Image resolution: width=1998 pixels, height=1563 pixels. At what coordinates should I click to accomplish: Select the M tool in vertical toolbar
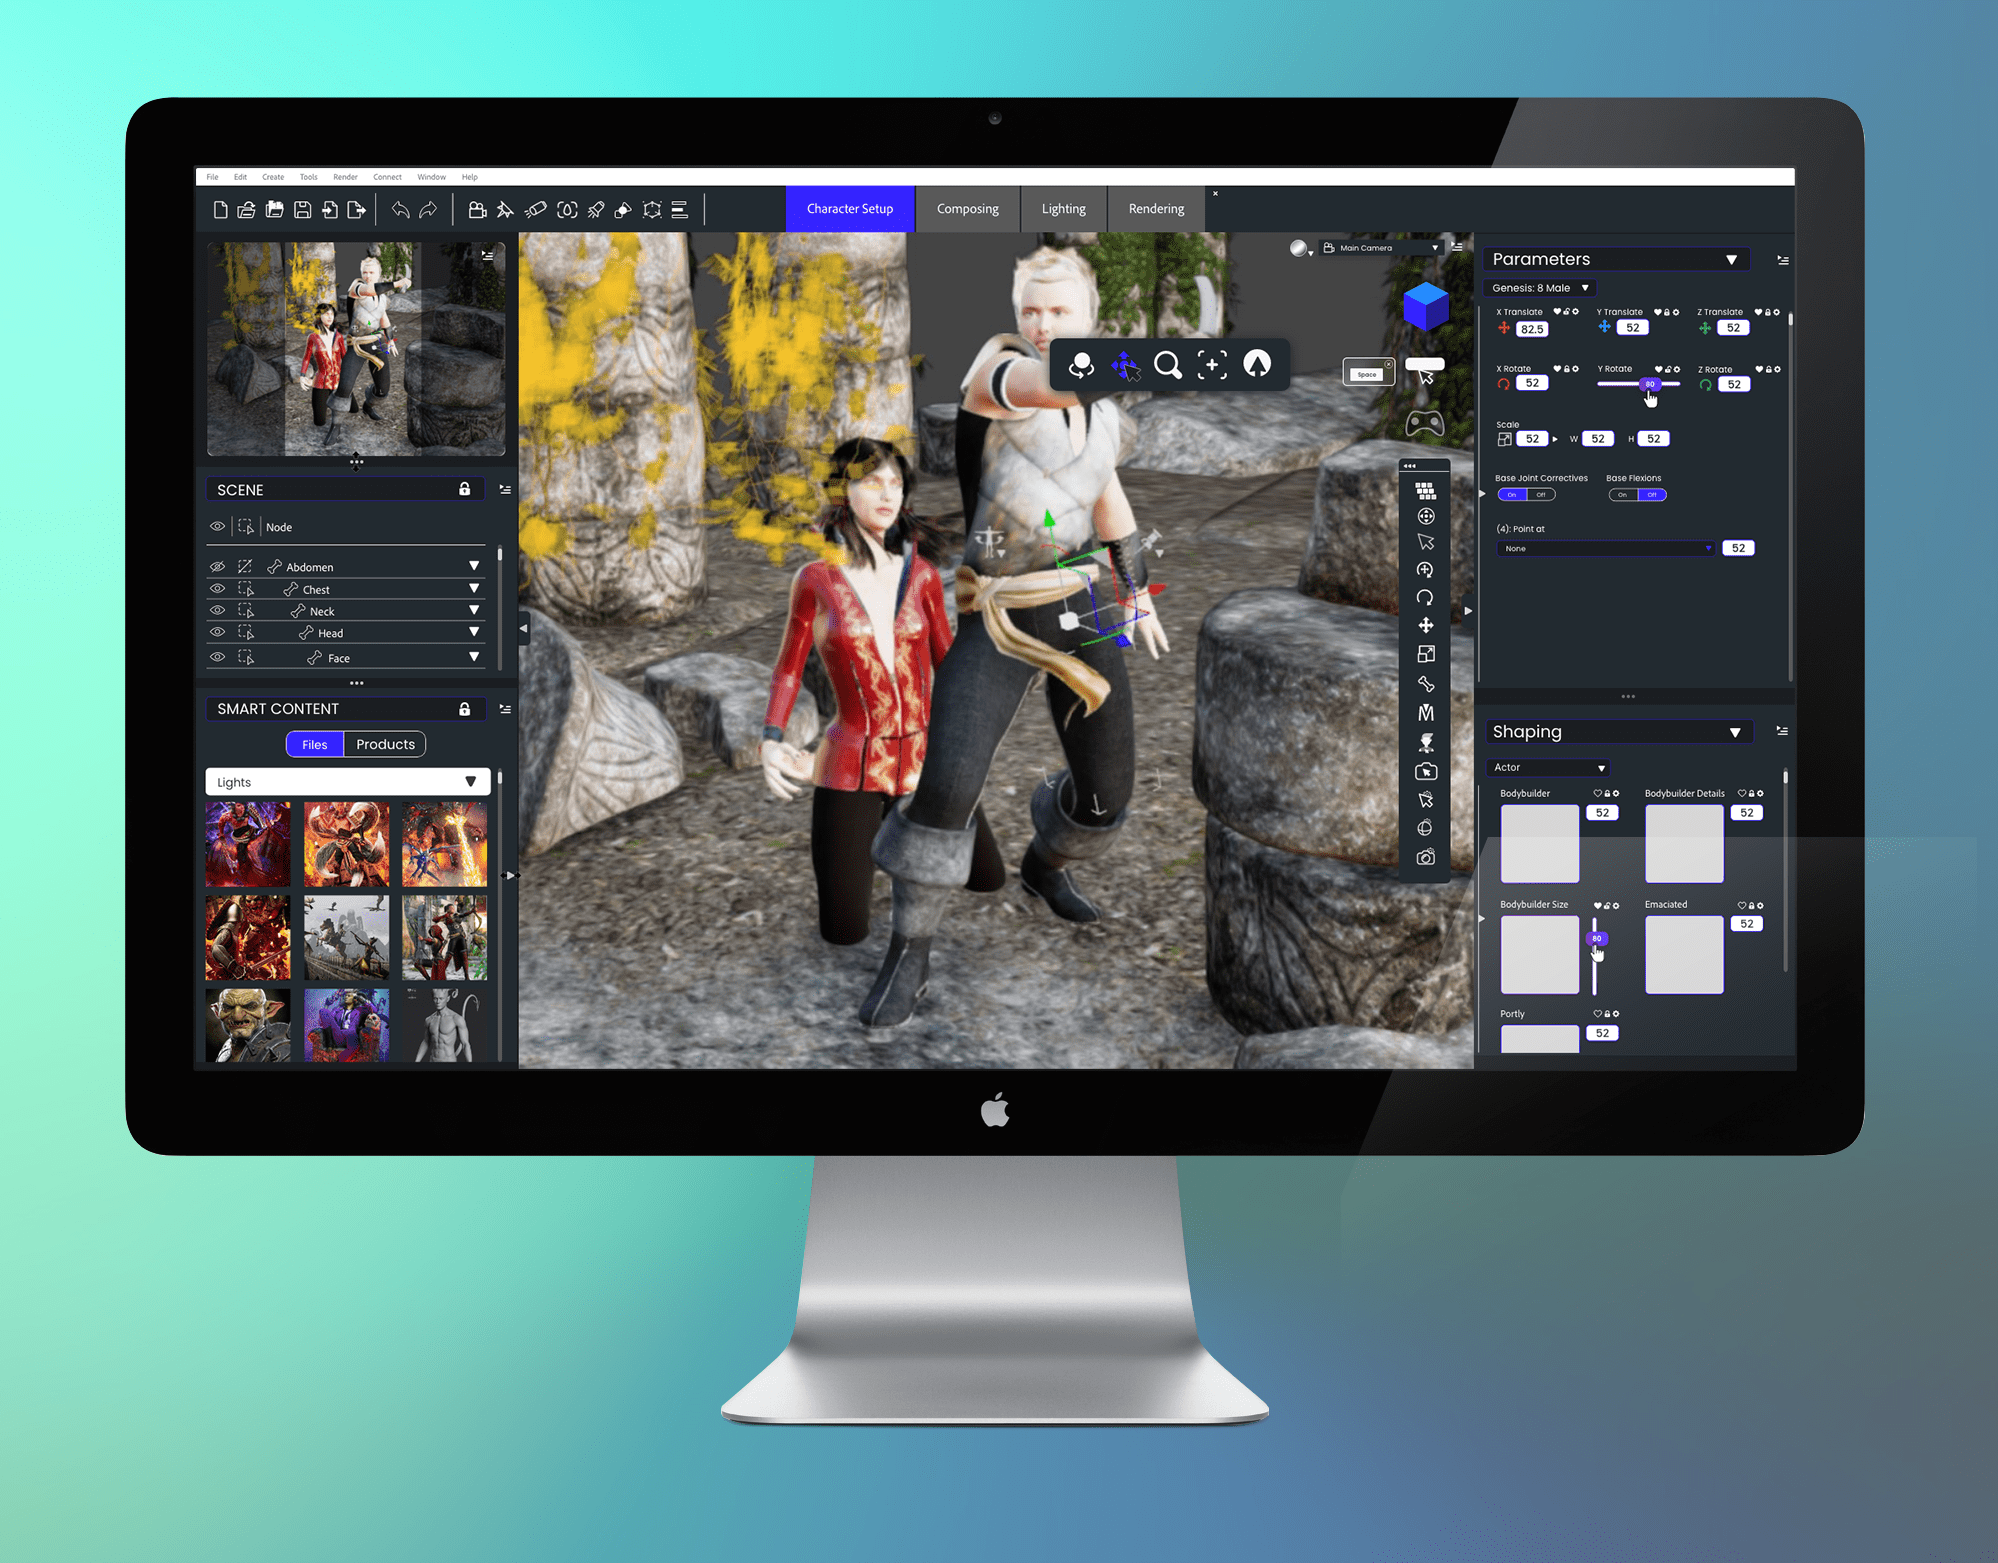1426,713
